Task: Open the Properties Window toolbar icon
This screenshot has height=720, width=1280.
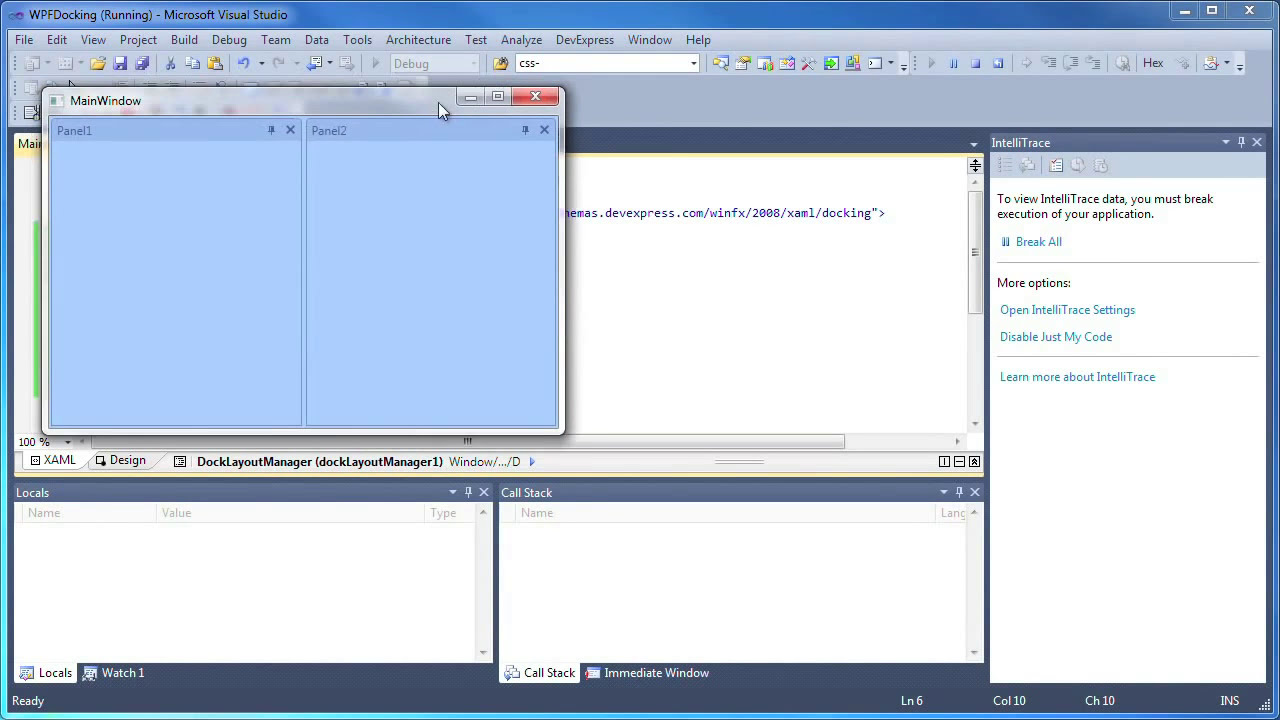Action: point(743,63)
